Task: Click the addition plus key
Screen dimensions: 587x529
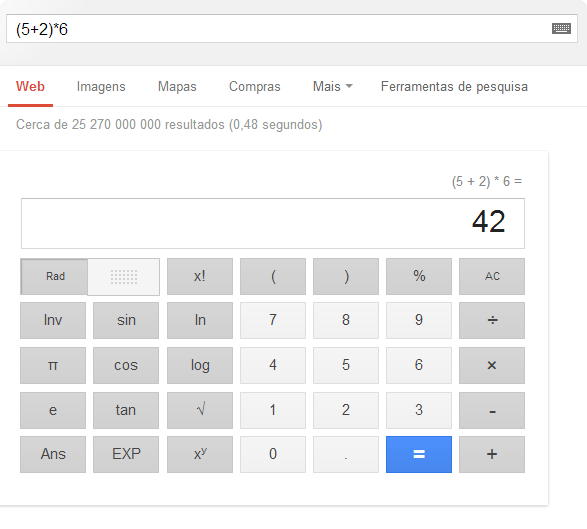Action: pos(492,454)
